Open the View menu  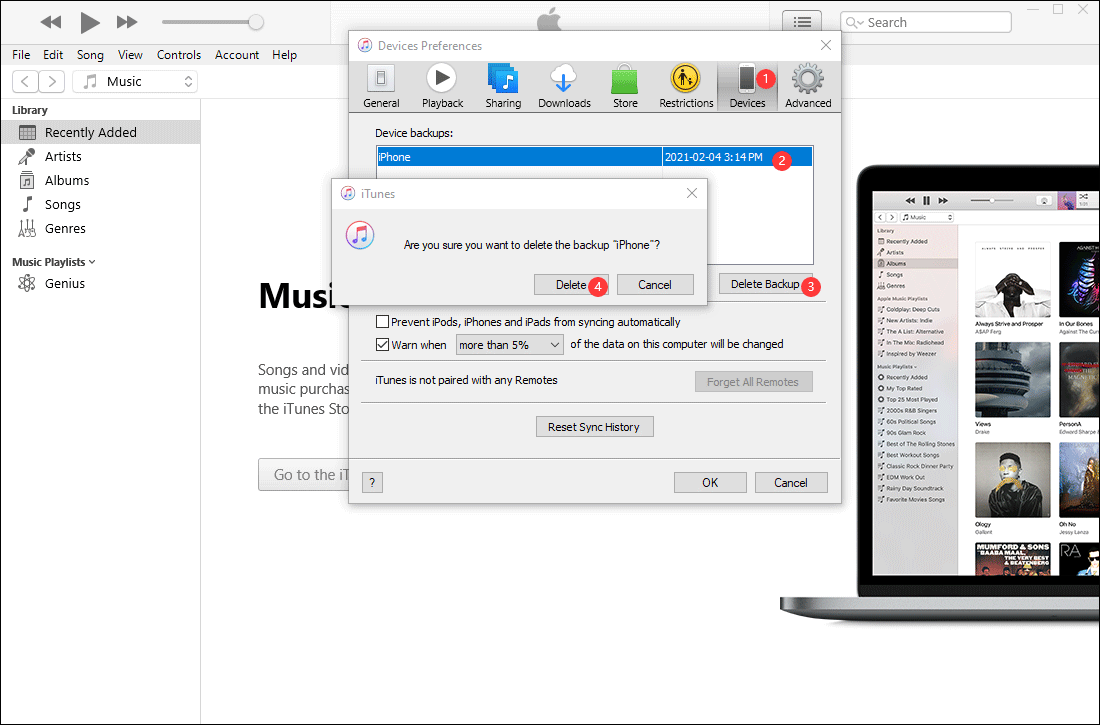pyautogui.click(x=130, y=55)
